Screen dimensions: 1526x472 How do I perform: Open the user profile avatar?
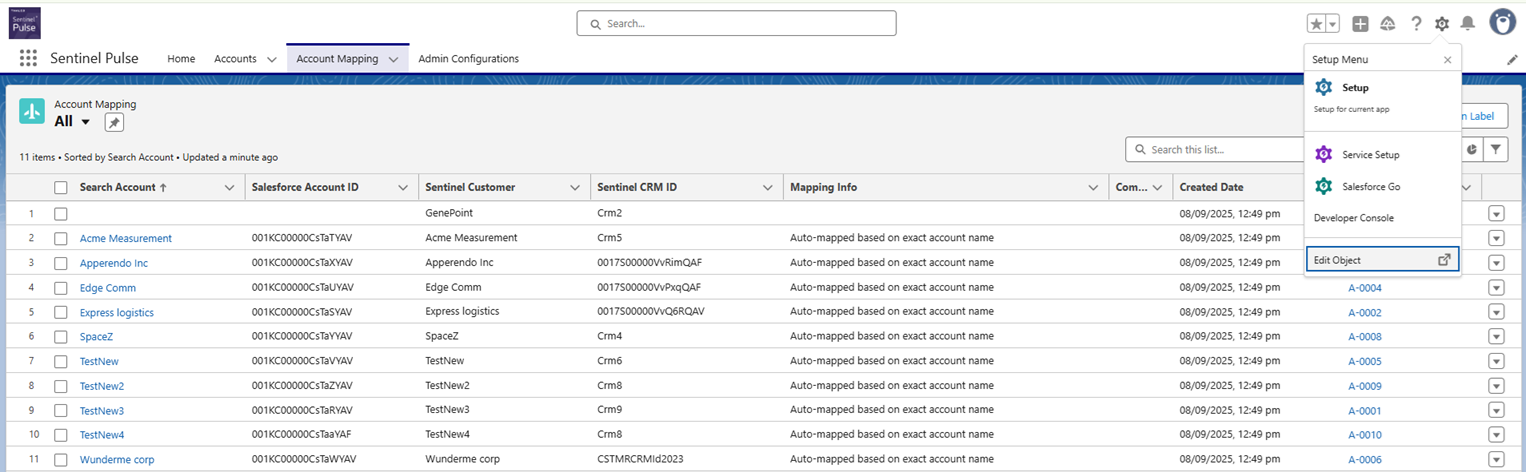(x=1502, y=23)
